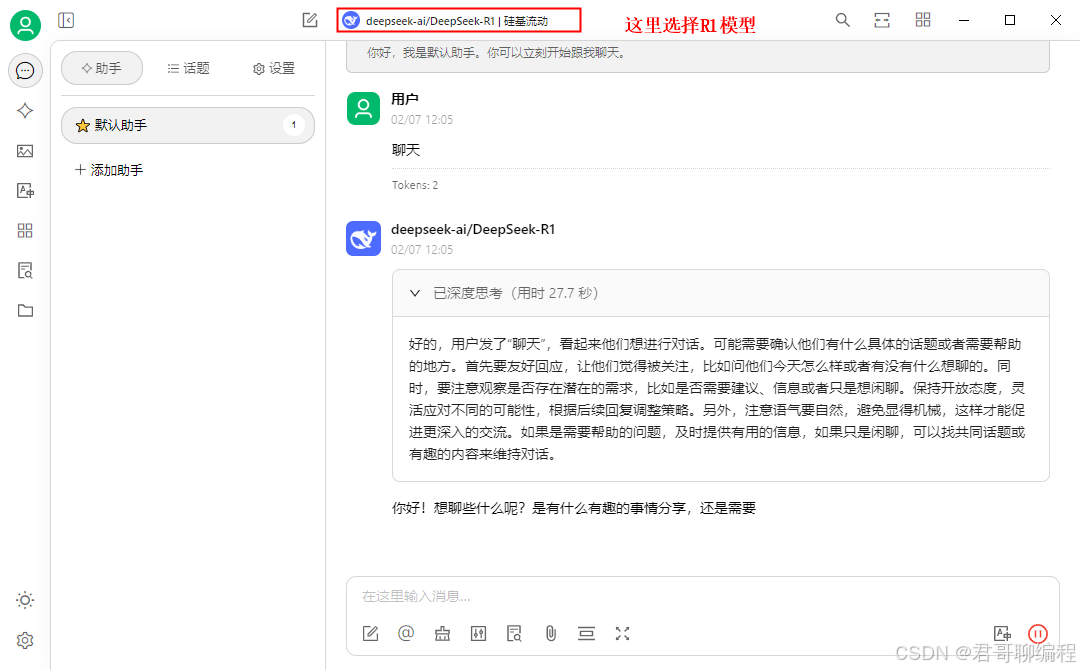Toggle narrow mode icon in top bar
Viewport: 1080px width, 670px height.
882,20
